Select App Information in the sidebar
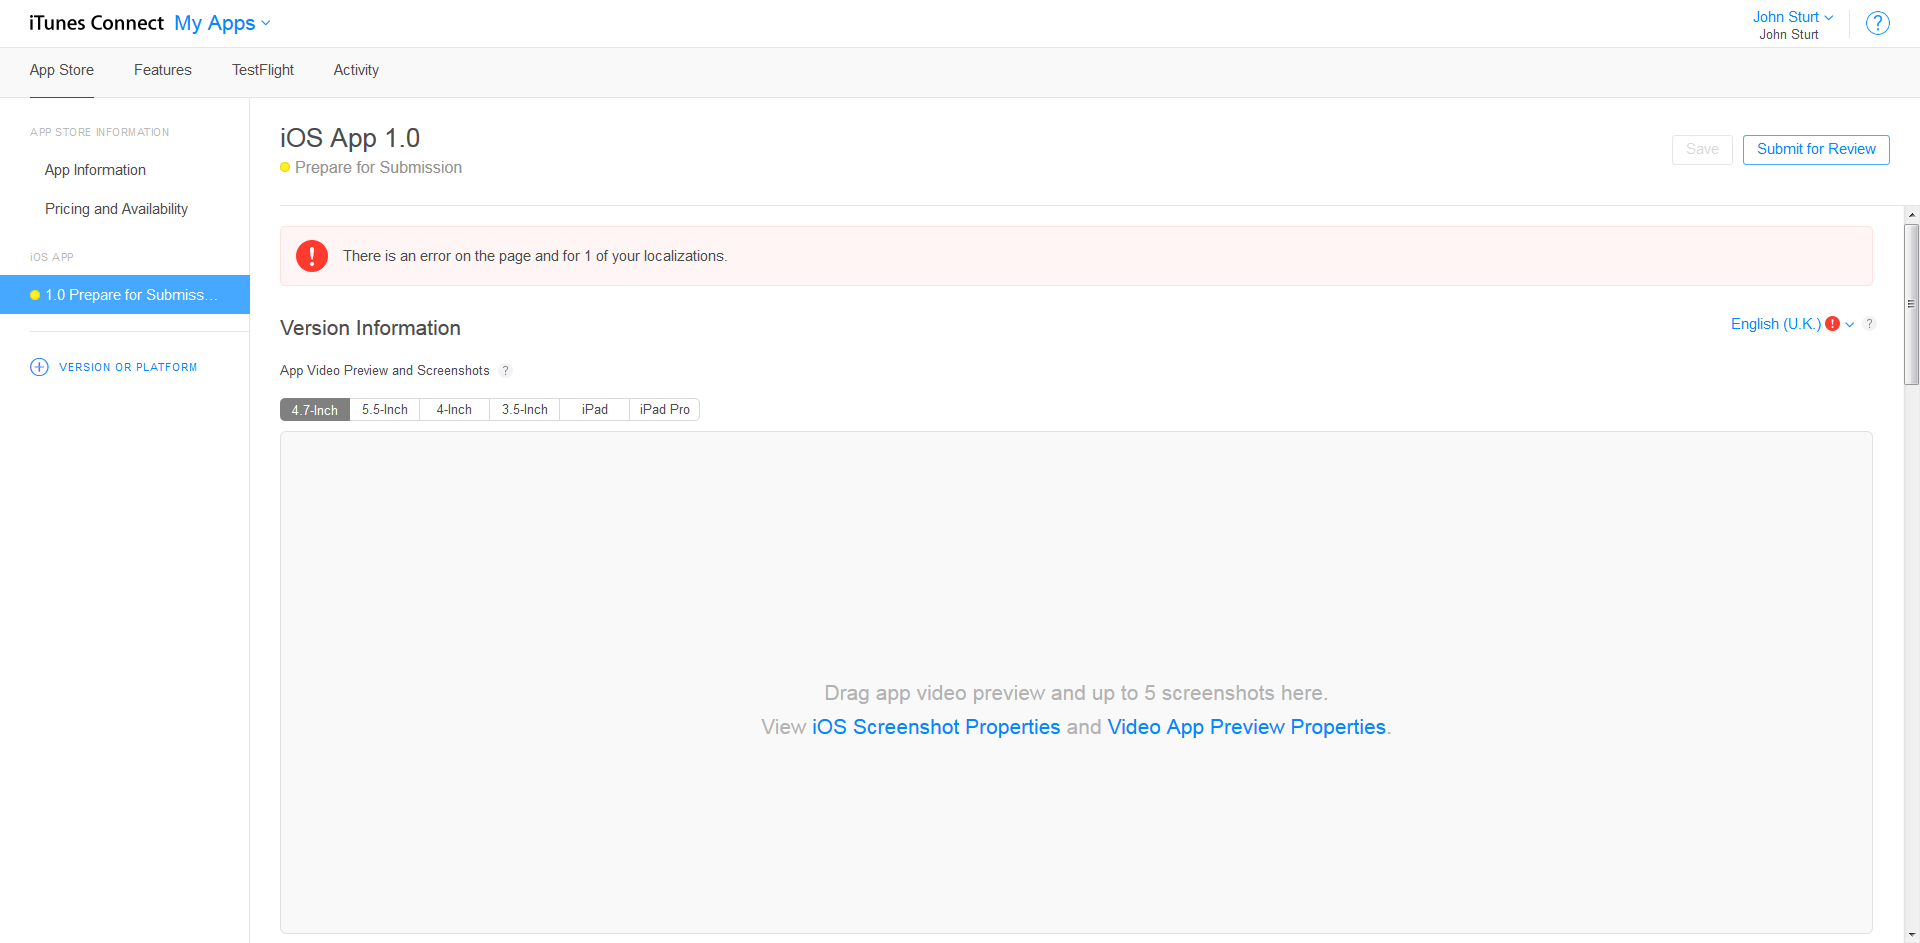This screenshot has width=1920, height=943. [x=95, y=170]
